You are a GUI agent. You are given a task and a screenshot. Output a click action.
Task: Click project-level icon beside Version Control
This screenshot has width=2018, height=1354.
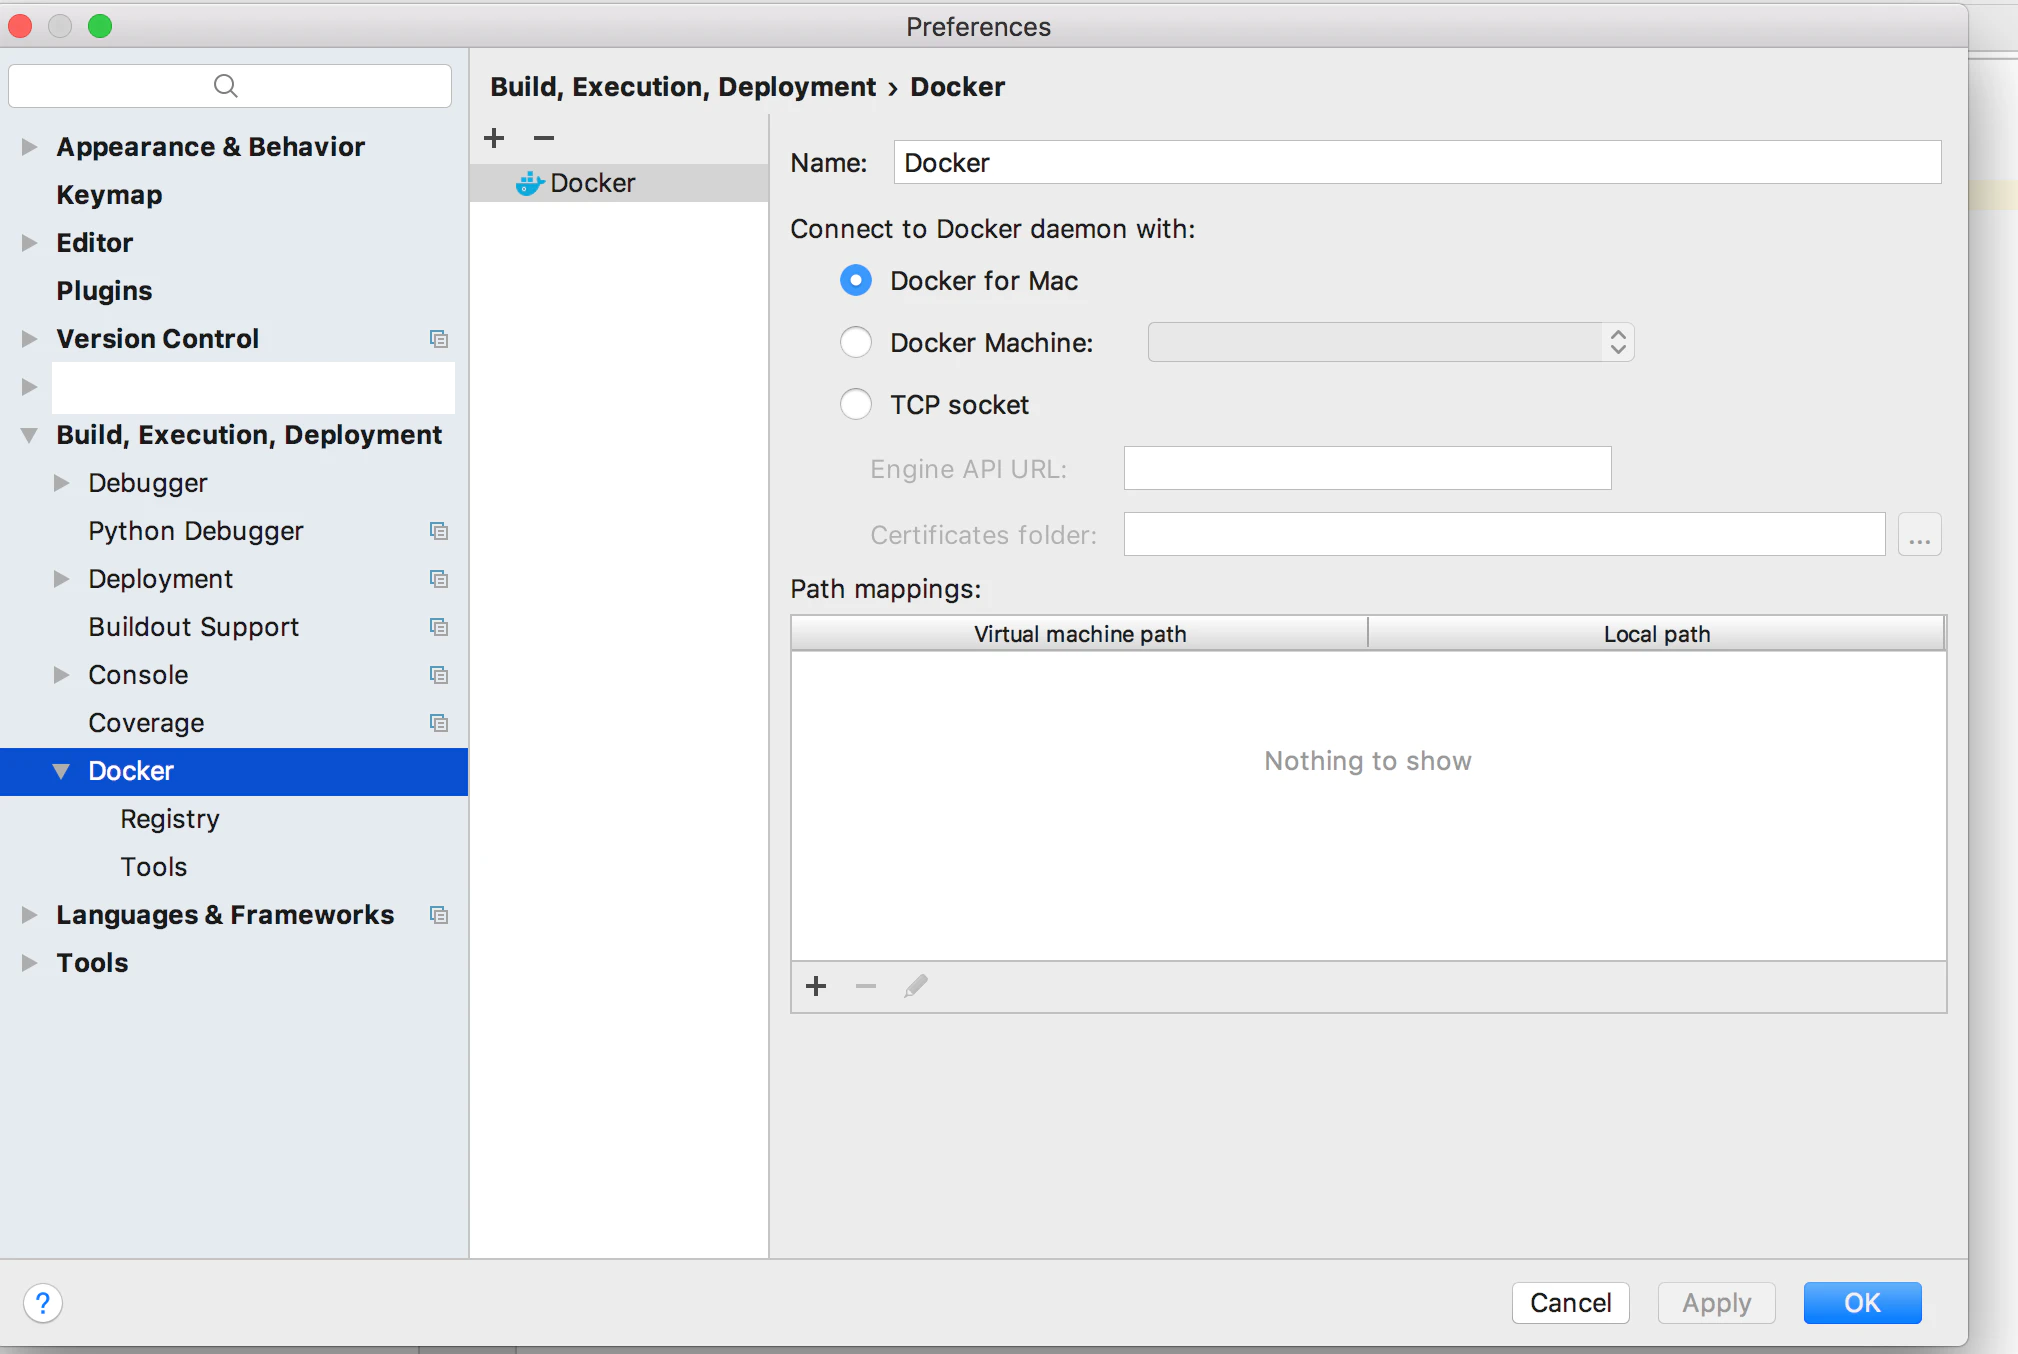pyautogui.click(x=438, y=339)
